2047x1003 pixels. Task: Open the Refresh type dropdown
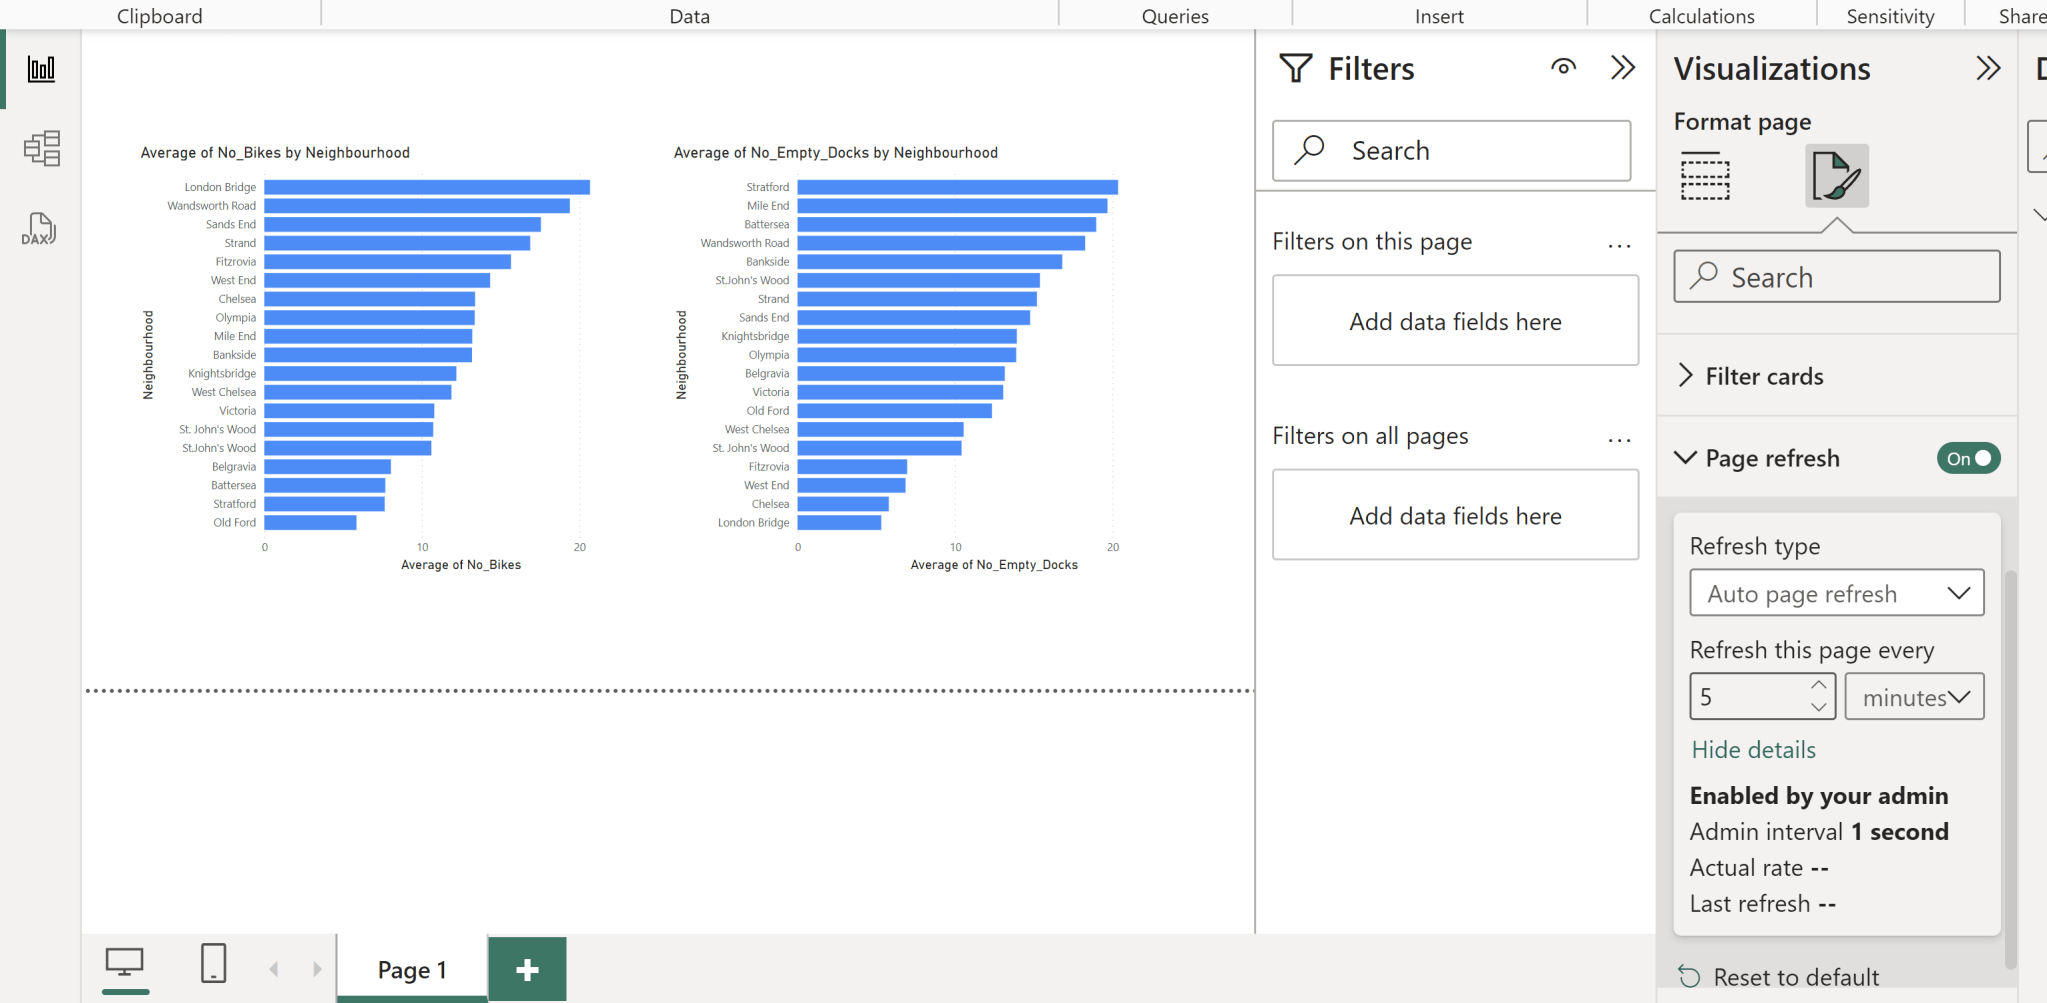point(1836,593)
